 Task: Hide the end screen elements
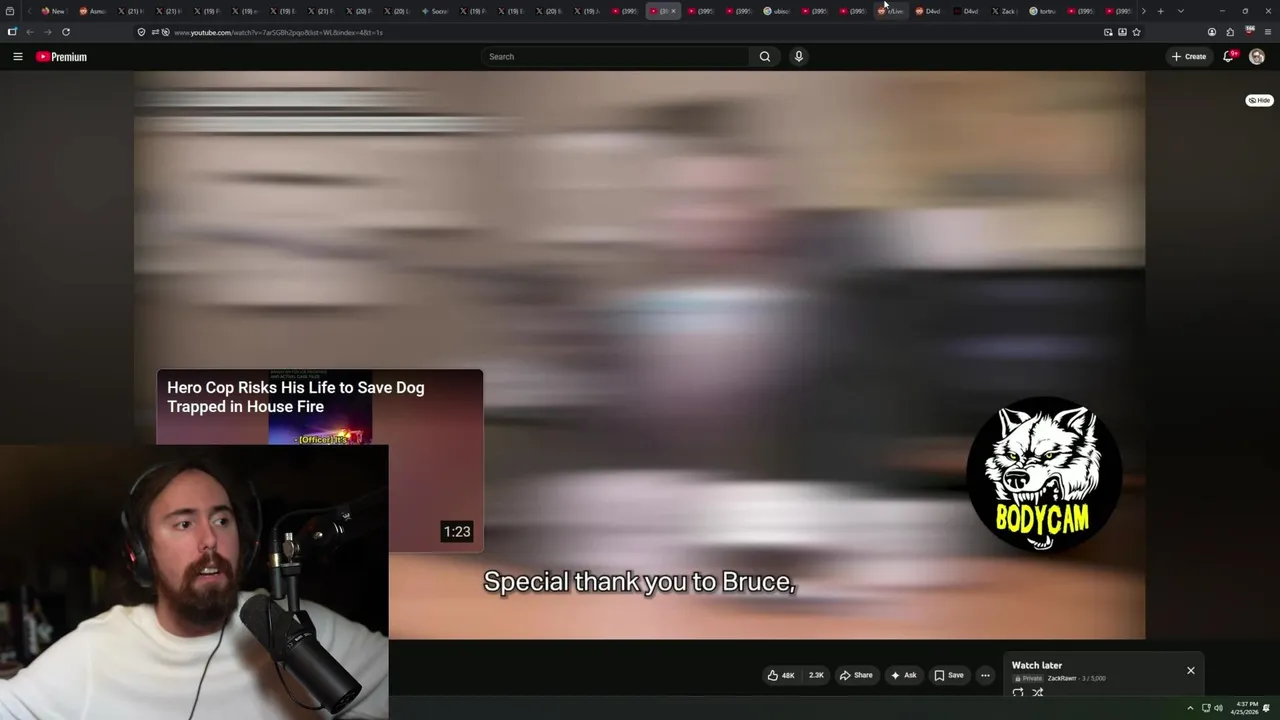[1259, 100]
